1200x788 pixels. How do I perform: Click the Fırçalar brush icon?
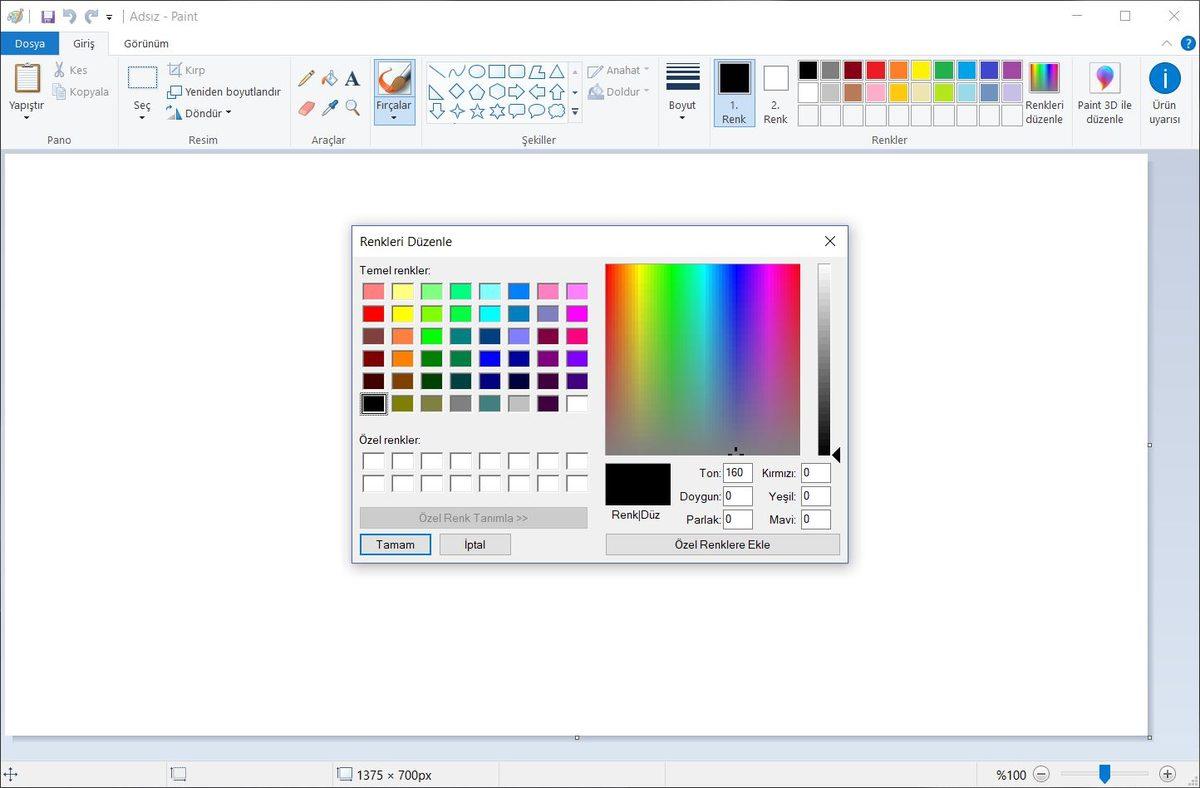click(x=393, y=78)
